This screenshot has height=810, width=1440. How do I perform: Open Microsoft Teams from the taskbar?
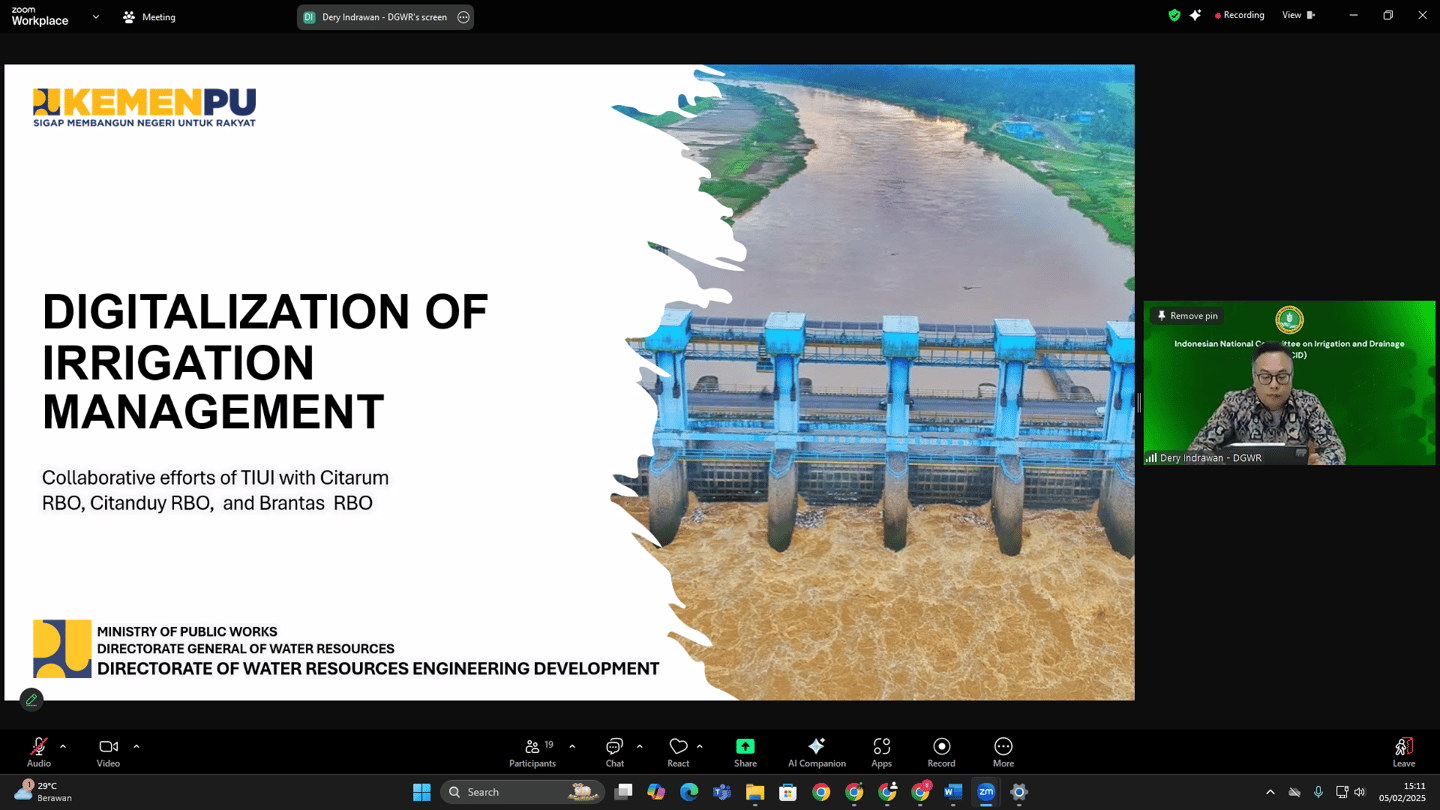click(722, 792)
